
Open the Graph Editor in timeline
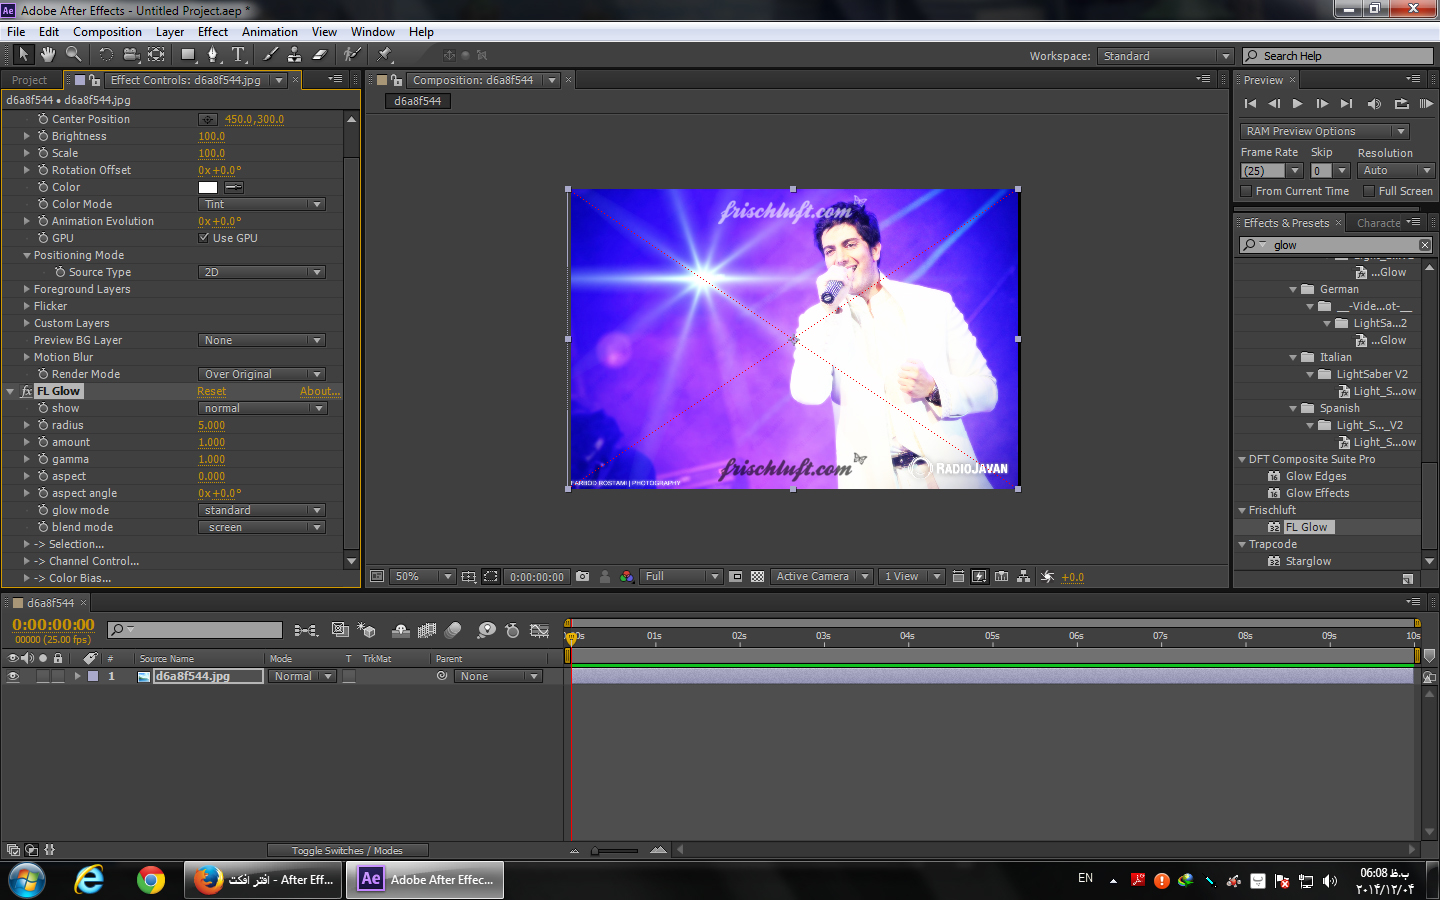(x=539, y=630)
